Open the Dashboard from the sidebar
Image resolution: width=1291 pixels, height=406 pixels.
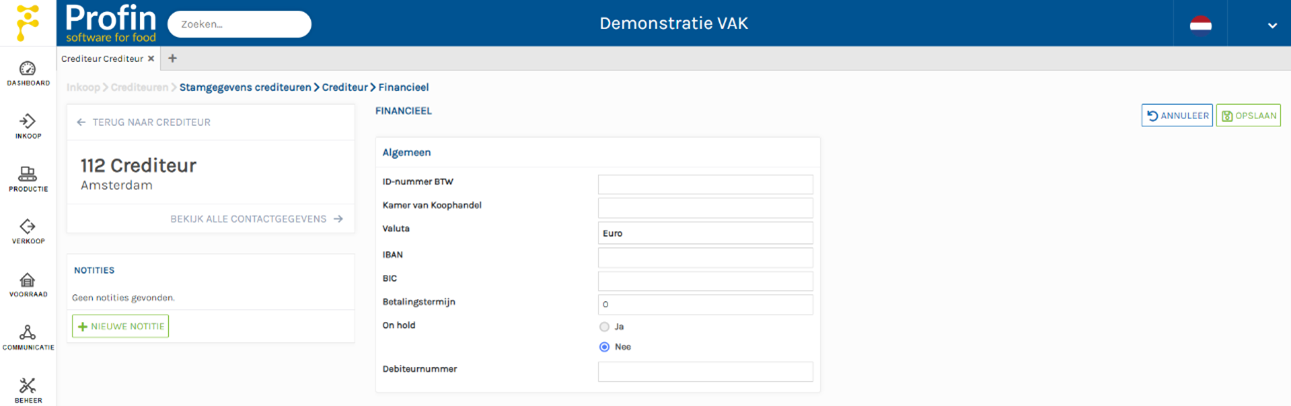(28, 69)
